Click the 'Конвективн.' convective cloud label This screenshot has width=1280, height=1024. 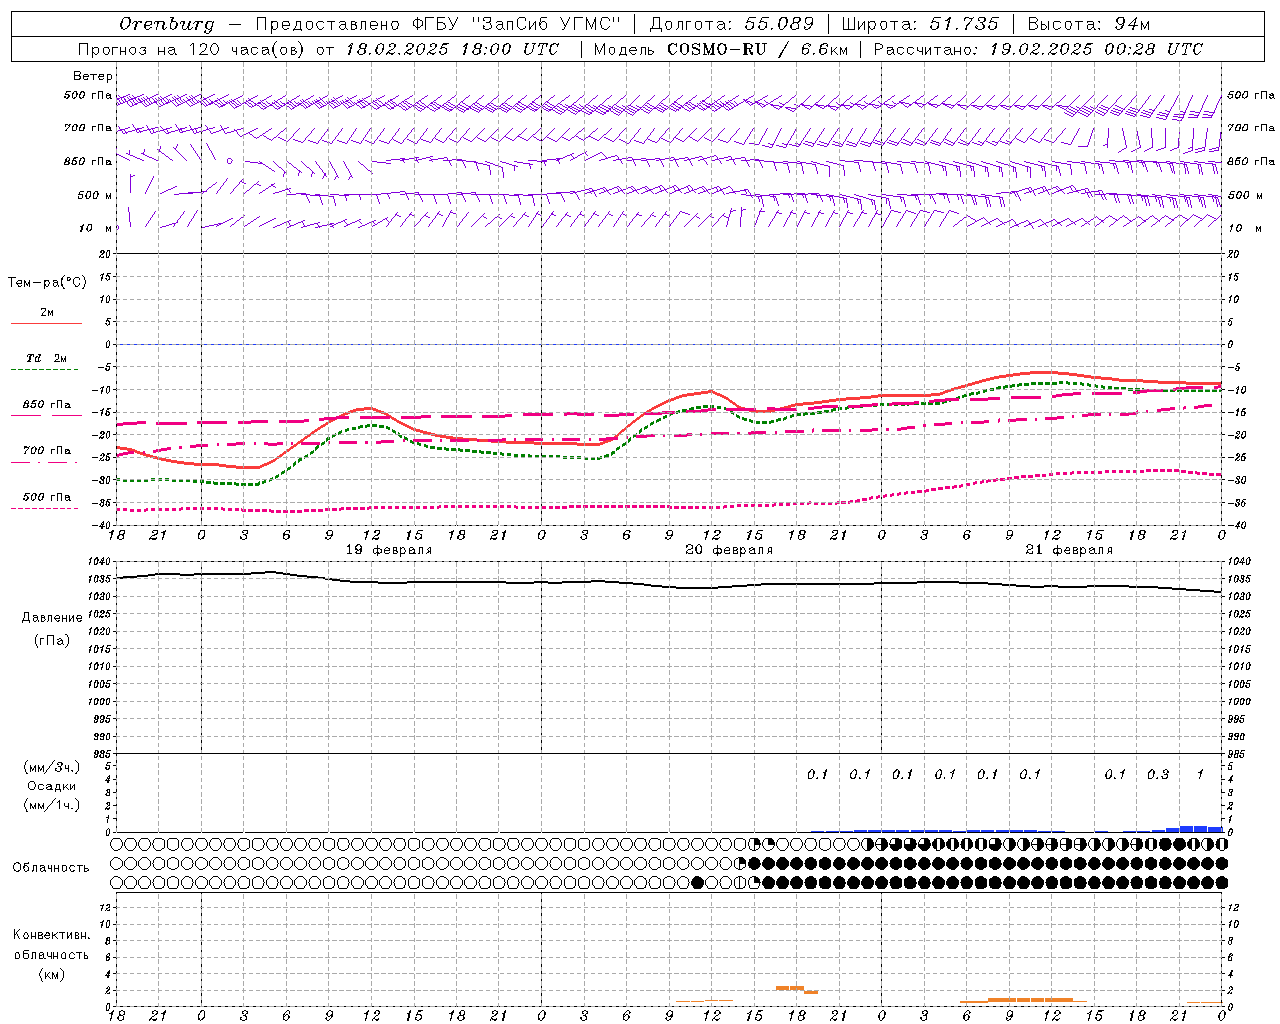tap(51, 935)
